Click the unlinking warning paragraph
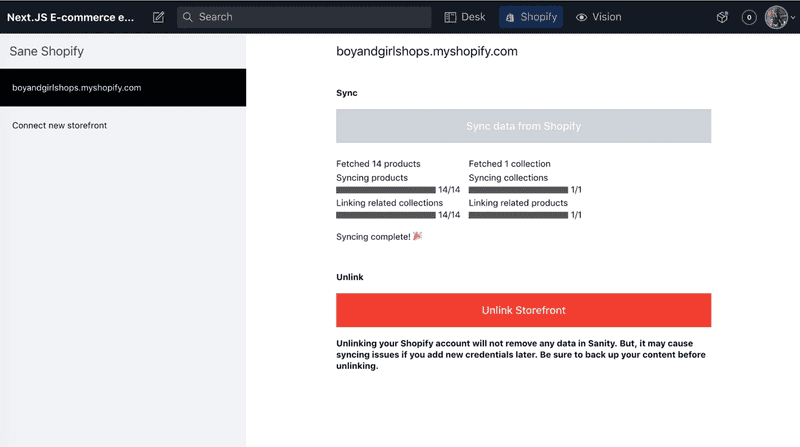Screen dimensions: 800x447 pos(521,355)
